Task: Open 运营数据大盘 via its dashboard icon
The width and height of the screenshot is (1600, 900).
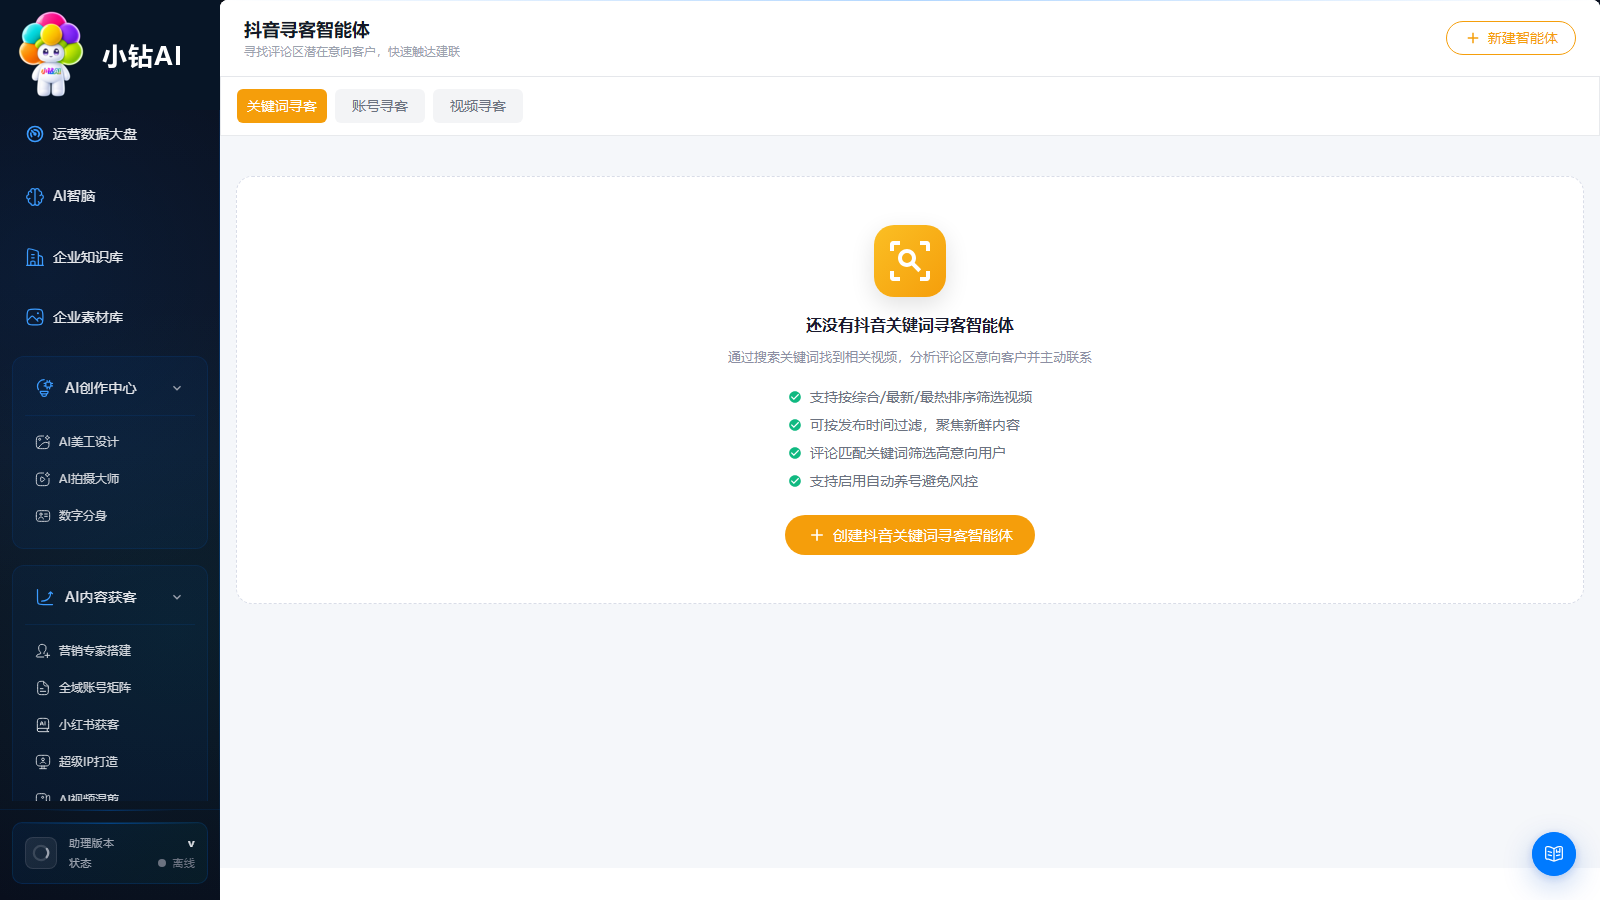Action: [x=35, y=134]
